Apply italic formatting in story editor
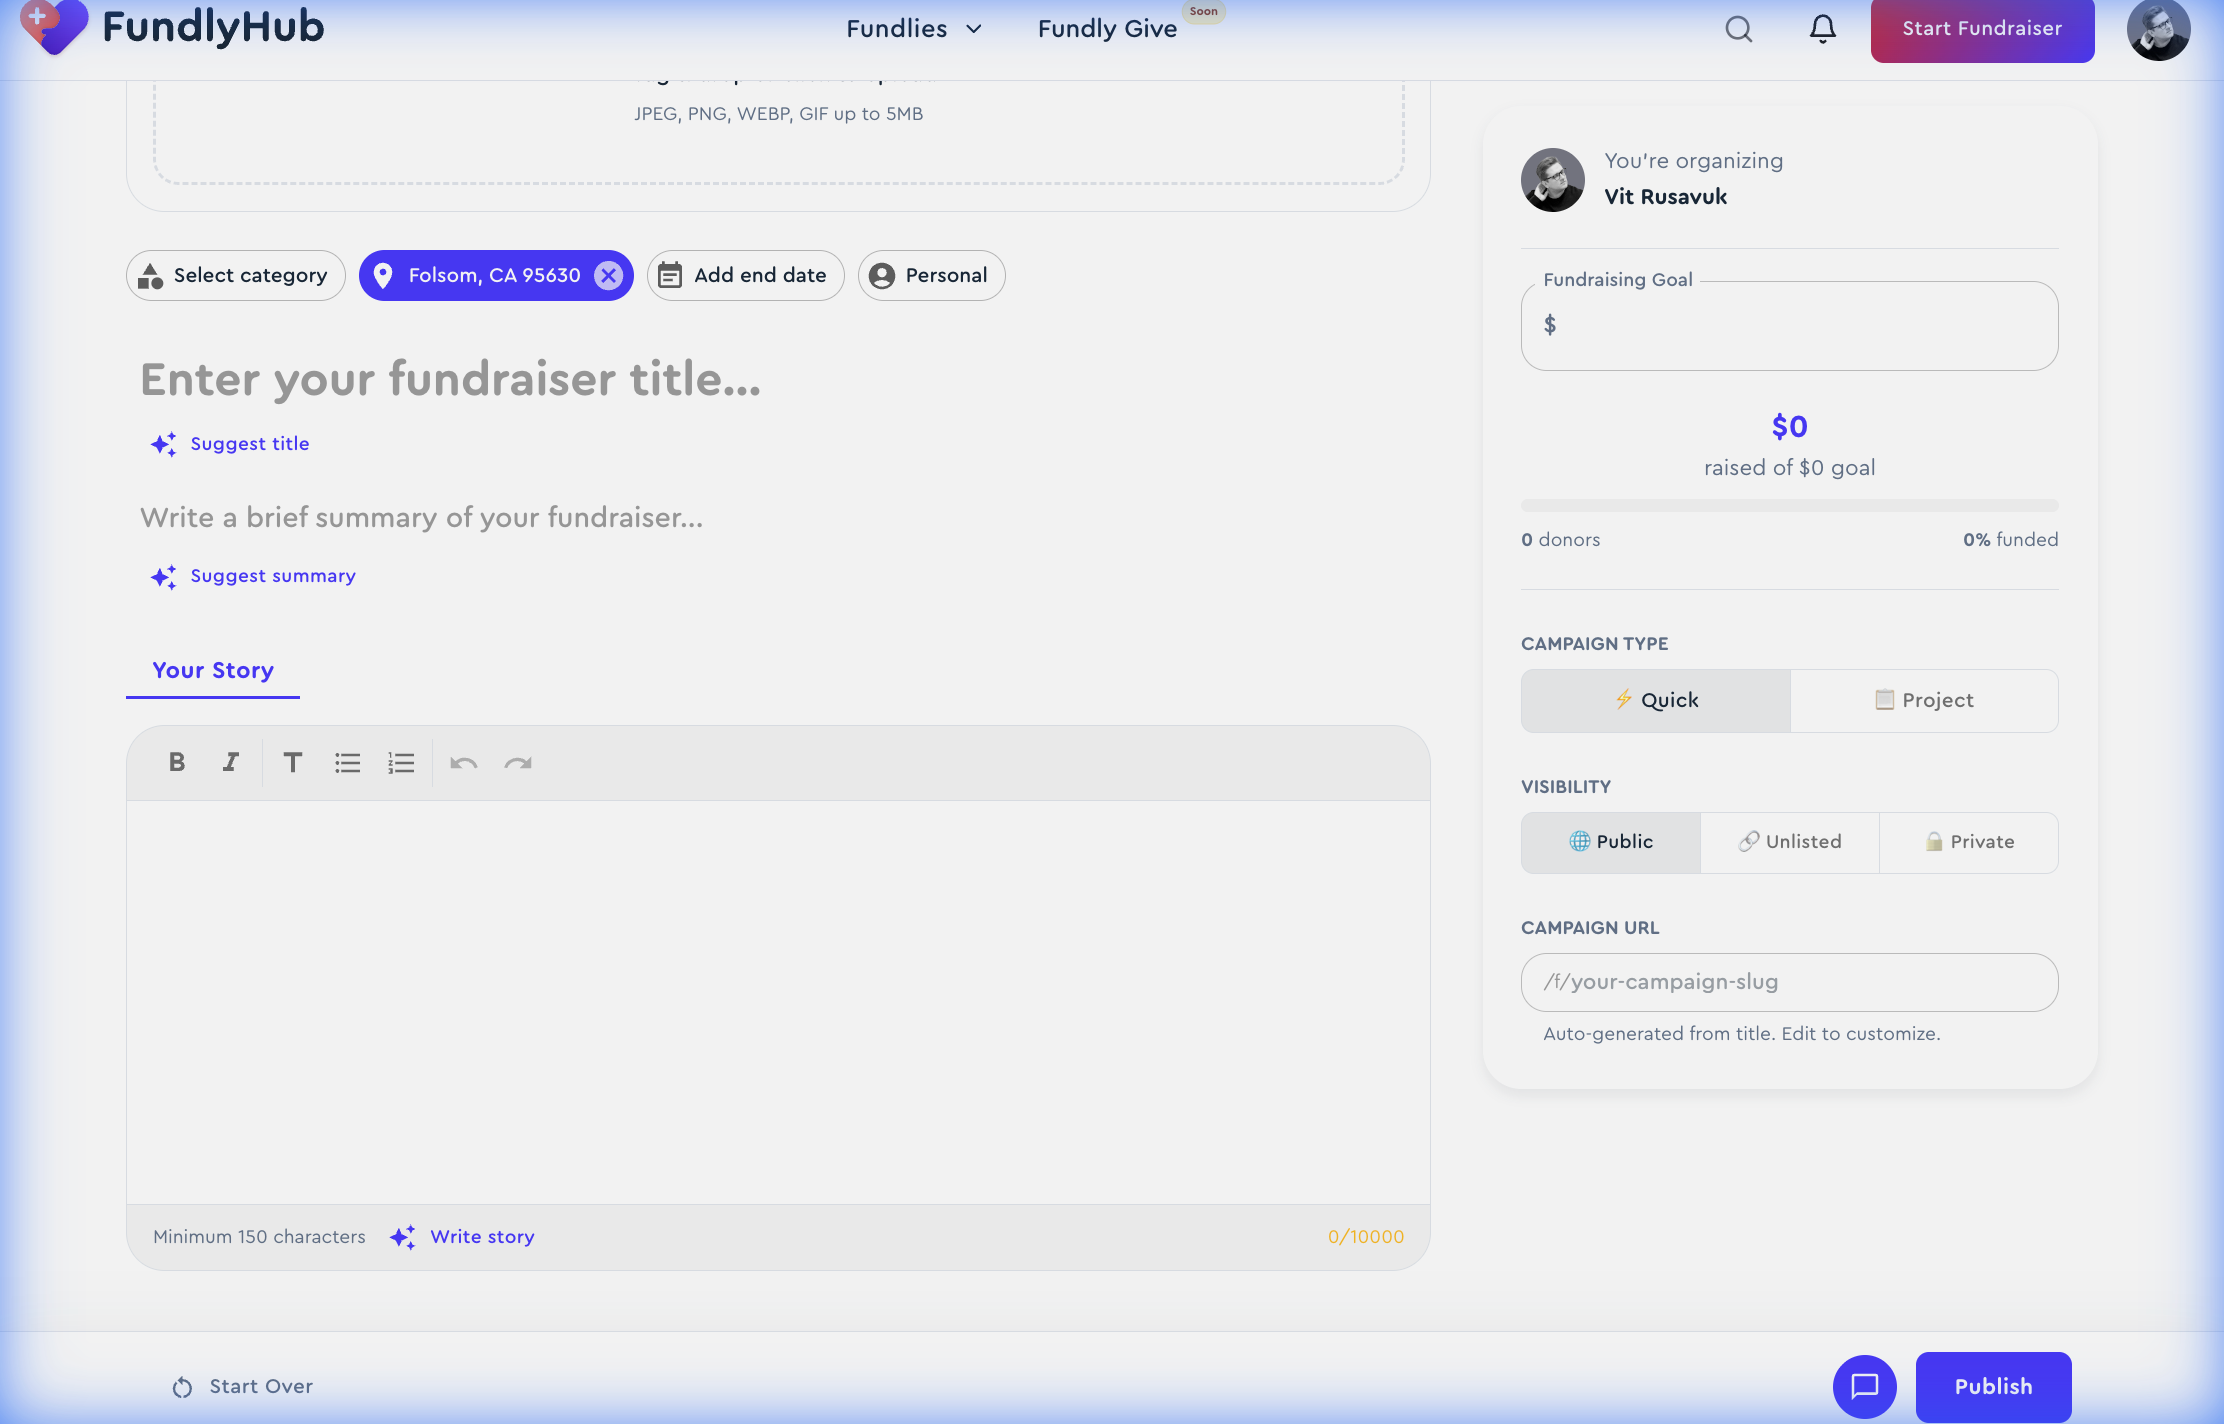Screen dimensions: 2224x1424 point(230,762)
